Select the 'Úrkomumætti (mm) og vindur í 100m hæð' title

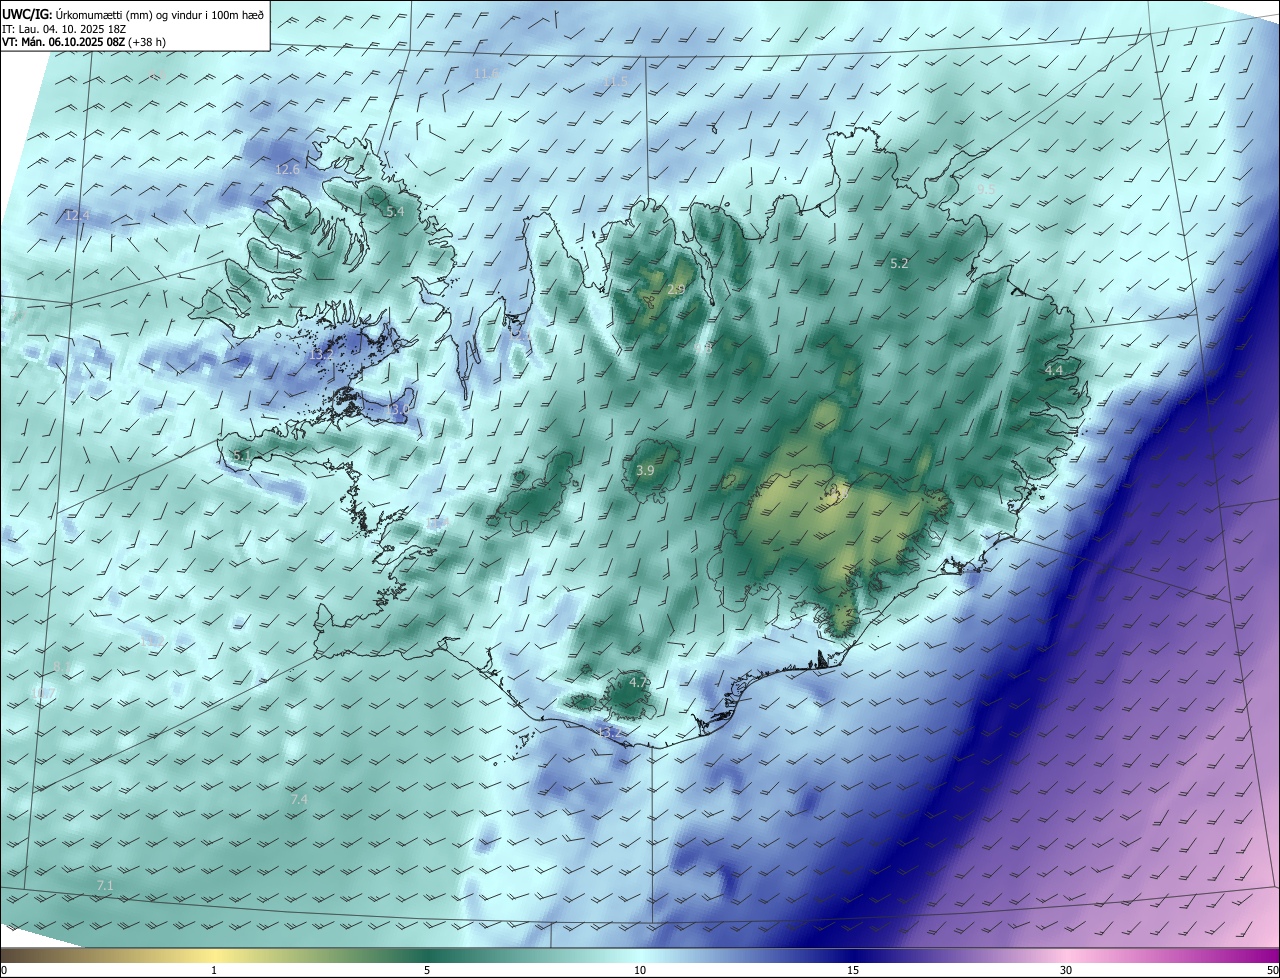pos(159,14)
